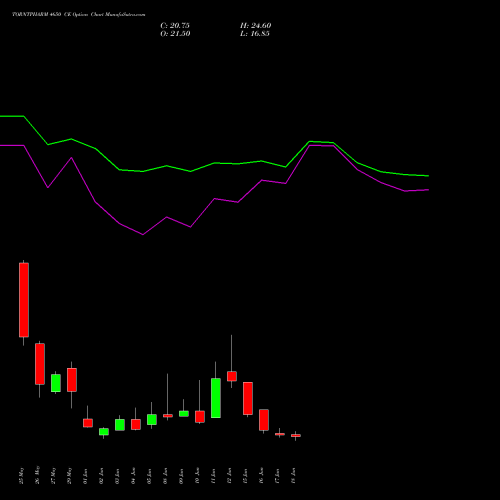Click the thin red 17 Jun candlestick
The image size is (500, 500).
point(280,434)
